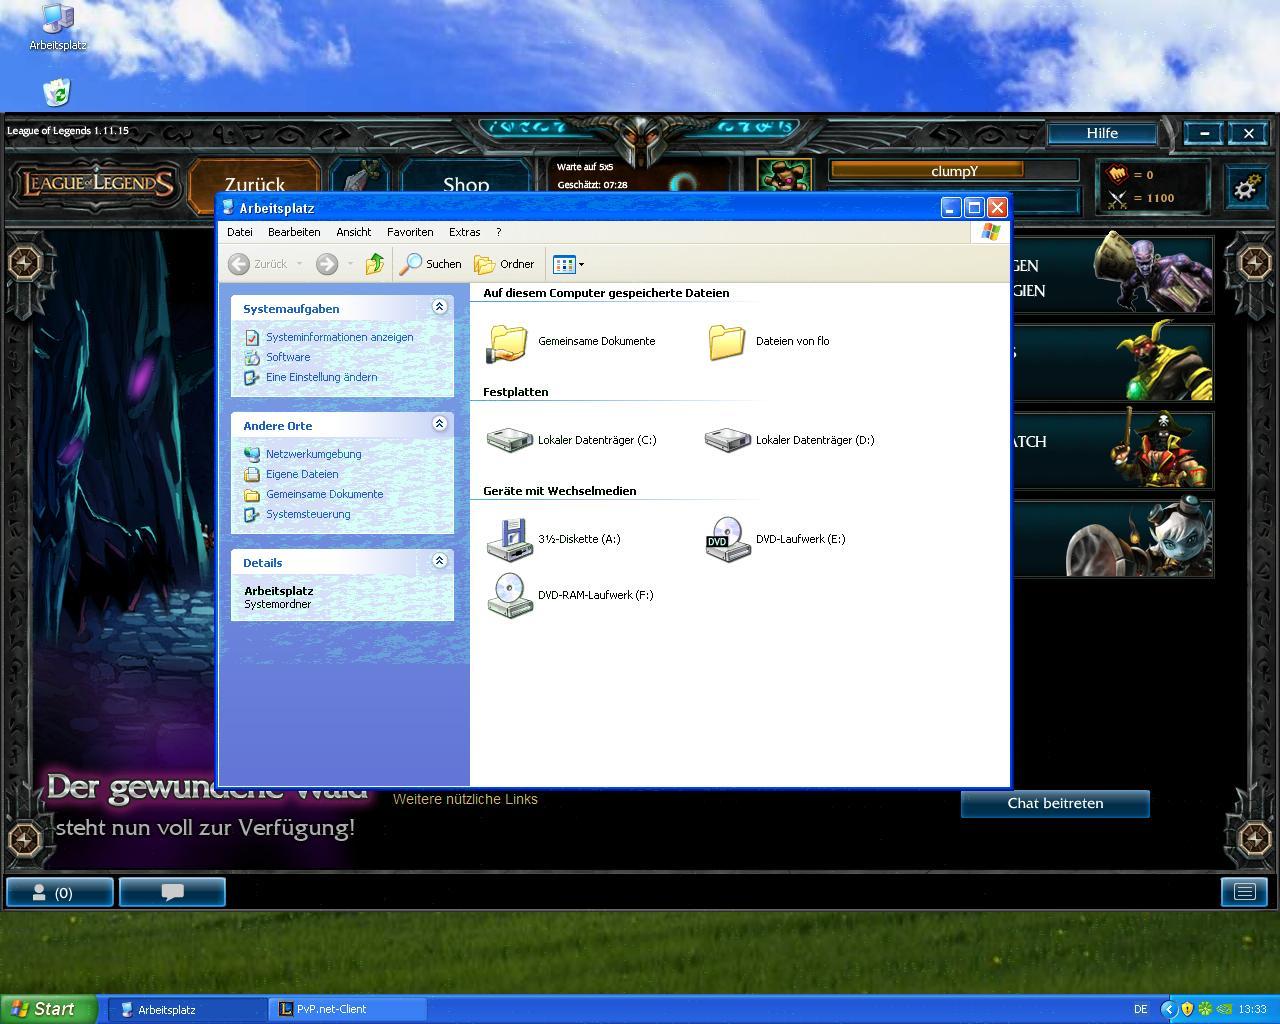Open the Bearbeiten menu
The image size is (1280, 1024).
coord(294,232)
